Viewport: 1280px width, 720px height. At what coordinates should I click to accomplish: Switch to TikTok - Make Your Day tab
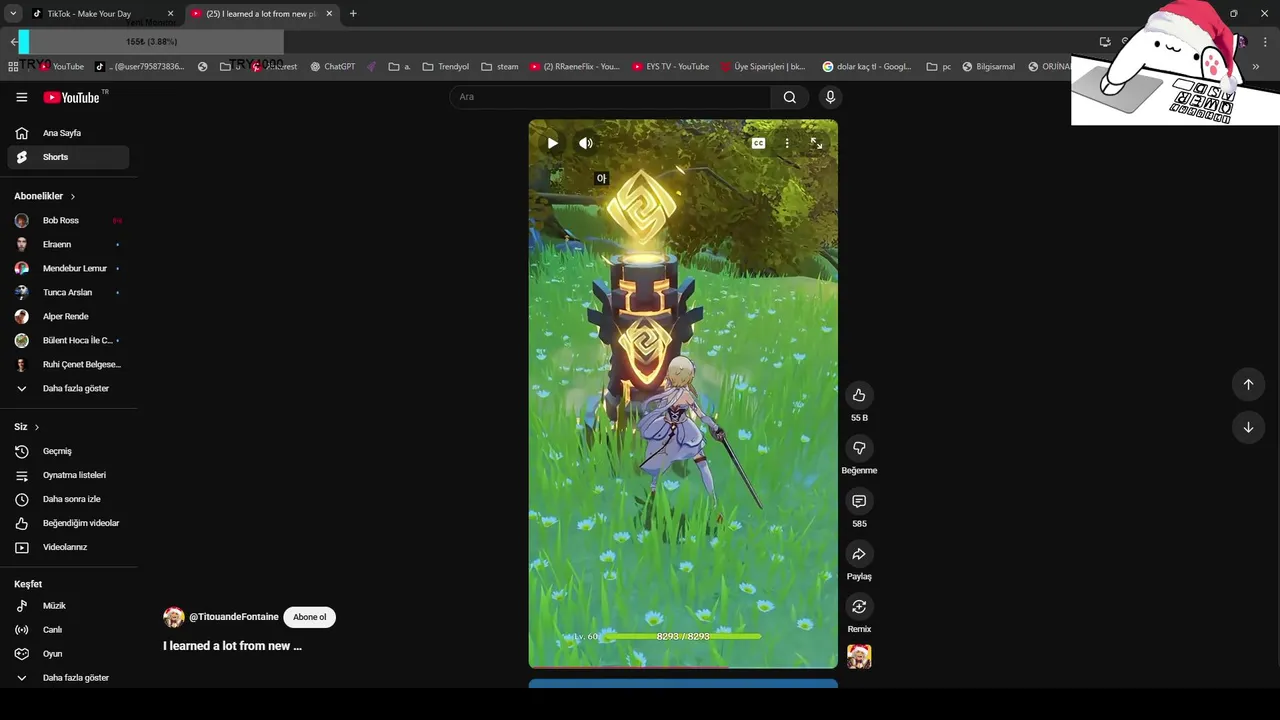point(104,14)
